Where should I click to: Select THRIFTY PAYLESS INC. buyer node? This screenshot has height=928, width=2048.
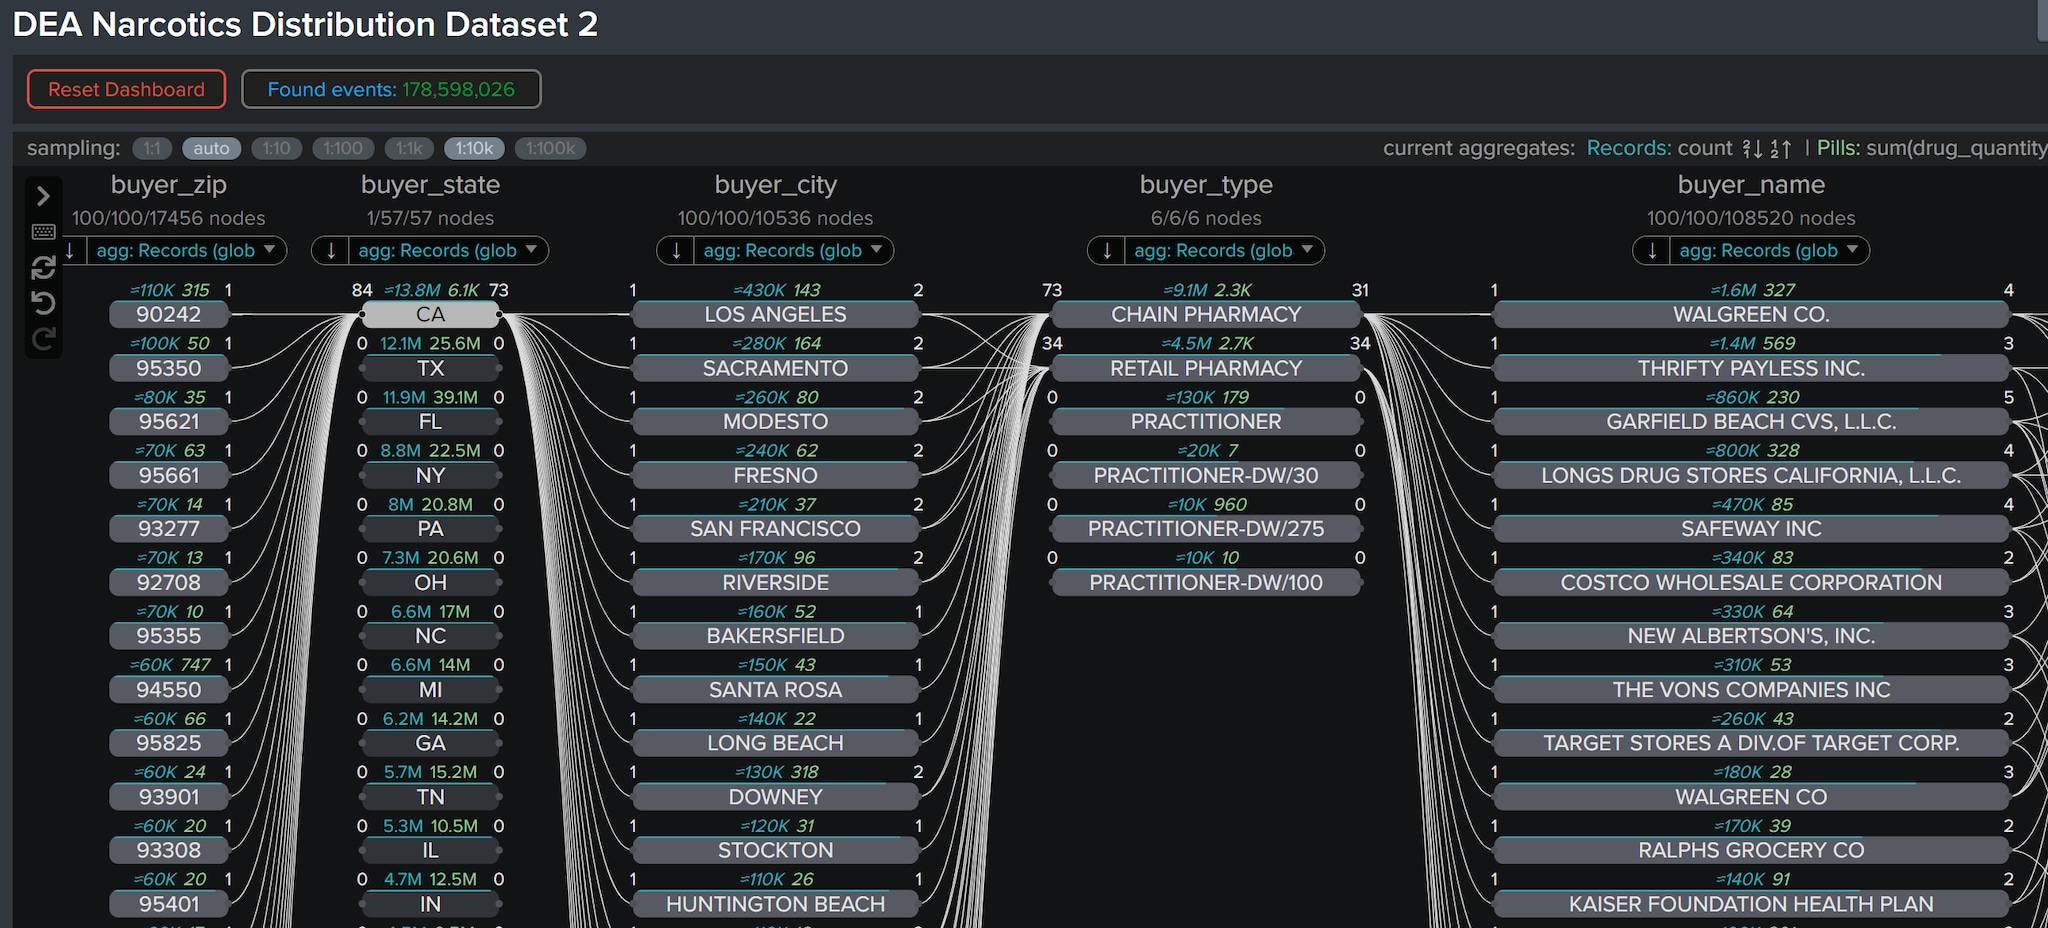(1751, 368)
